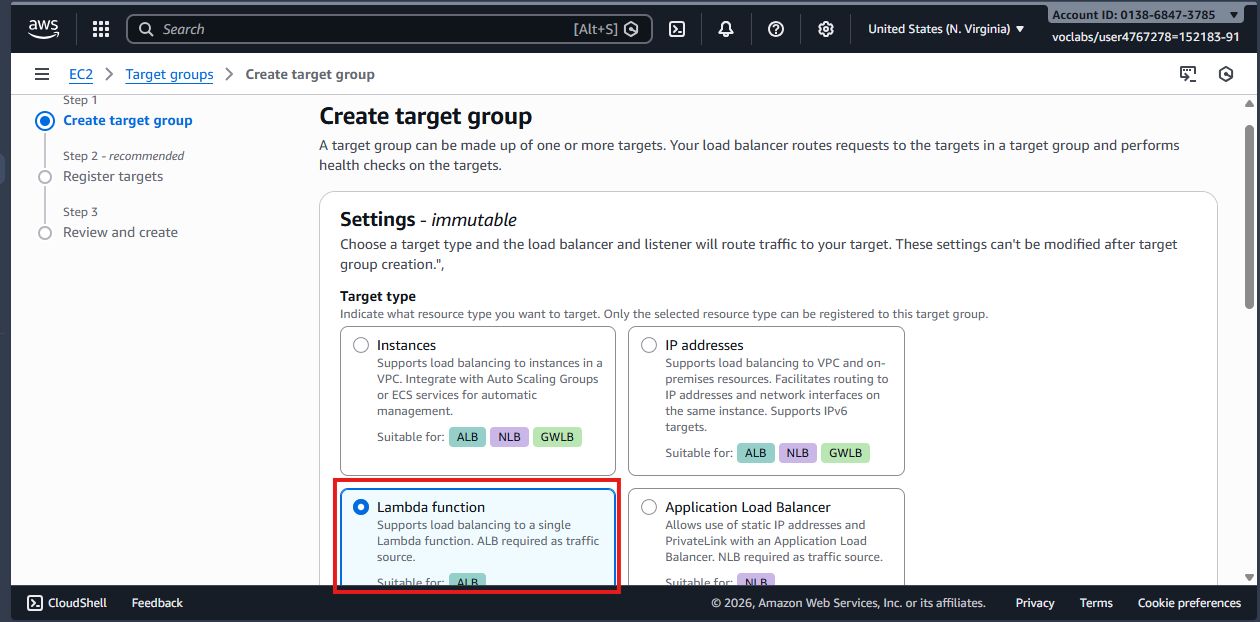Image resolution: width=1260 pixels, height=622 pixels.
Task: Navigate to the EC2 breadcrumb link
Action: [81, 74]
